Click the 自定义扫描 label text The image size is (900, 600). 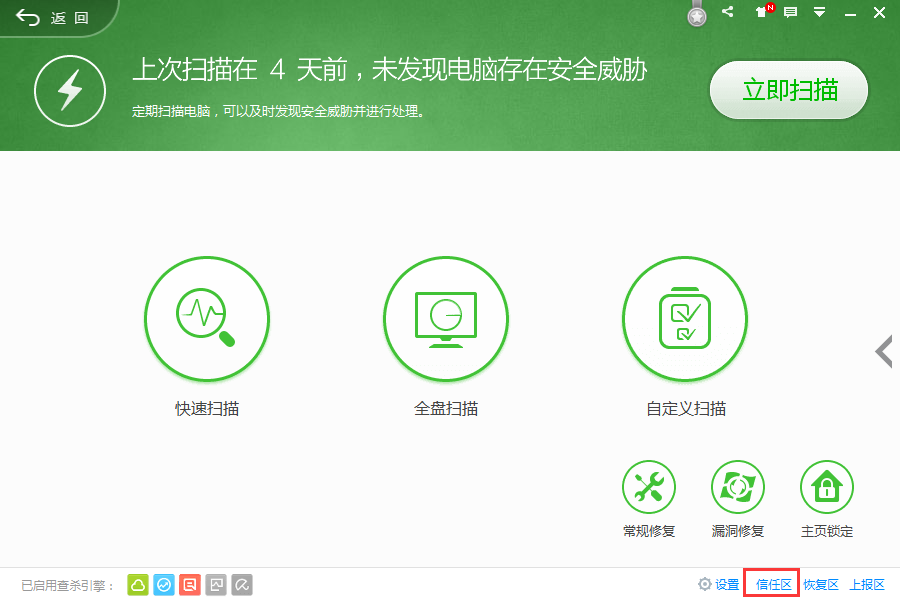[686, 409]
